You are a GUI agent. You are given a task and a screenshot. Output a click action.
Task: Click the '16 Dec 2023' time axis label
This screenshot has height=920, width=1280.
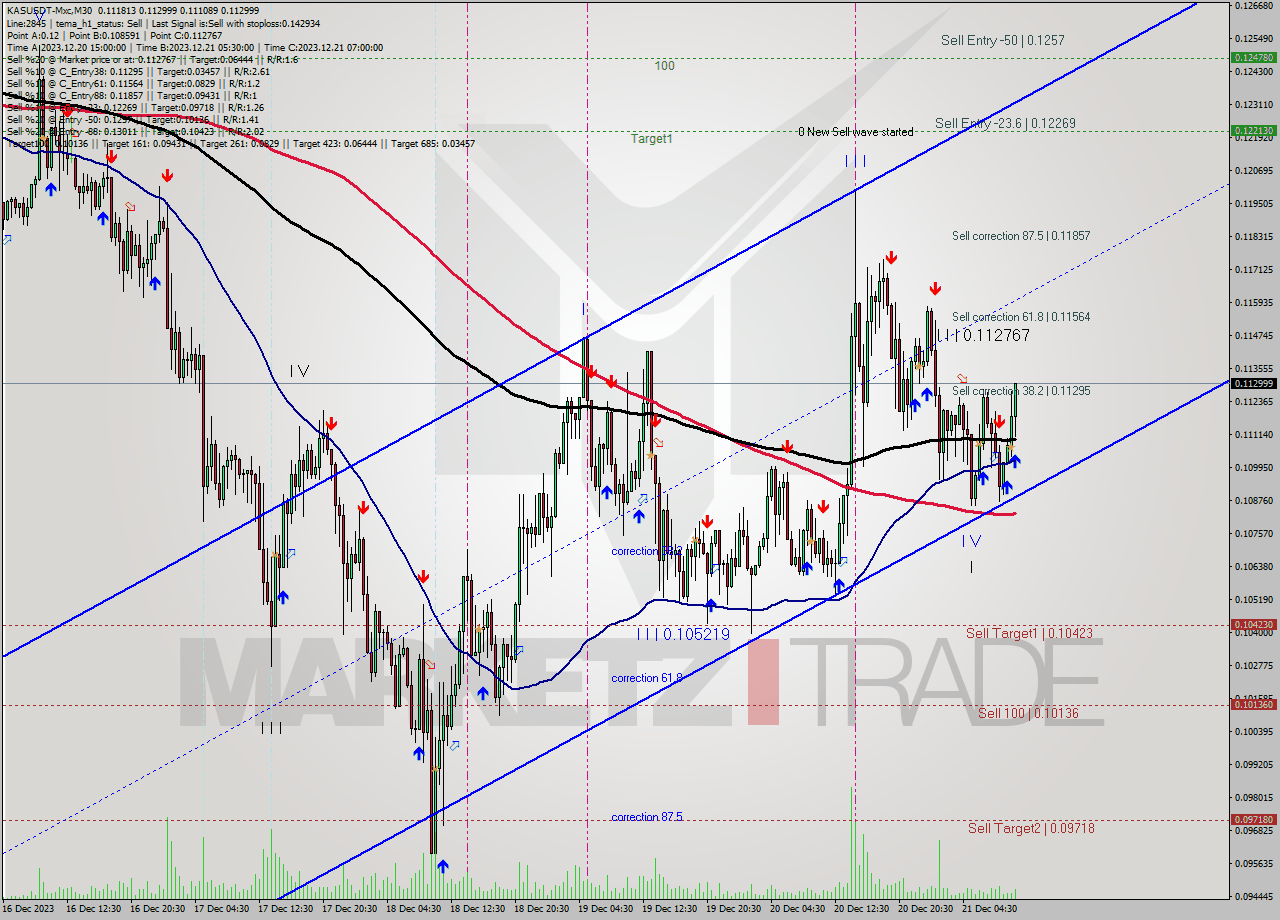(30, 909)
